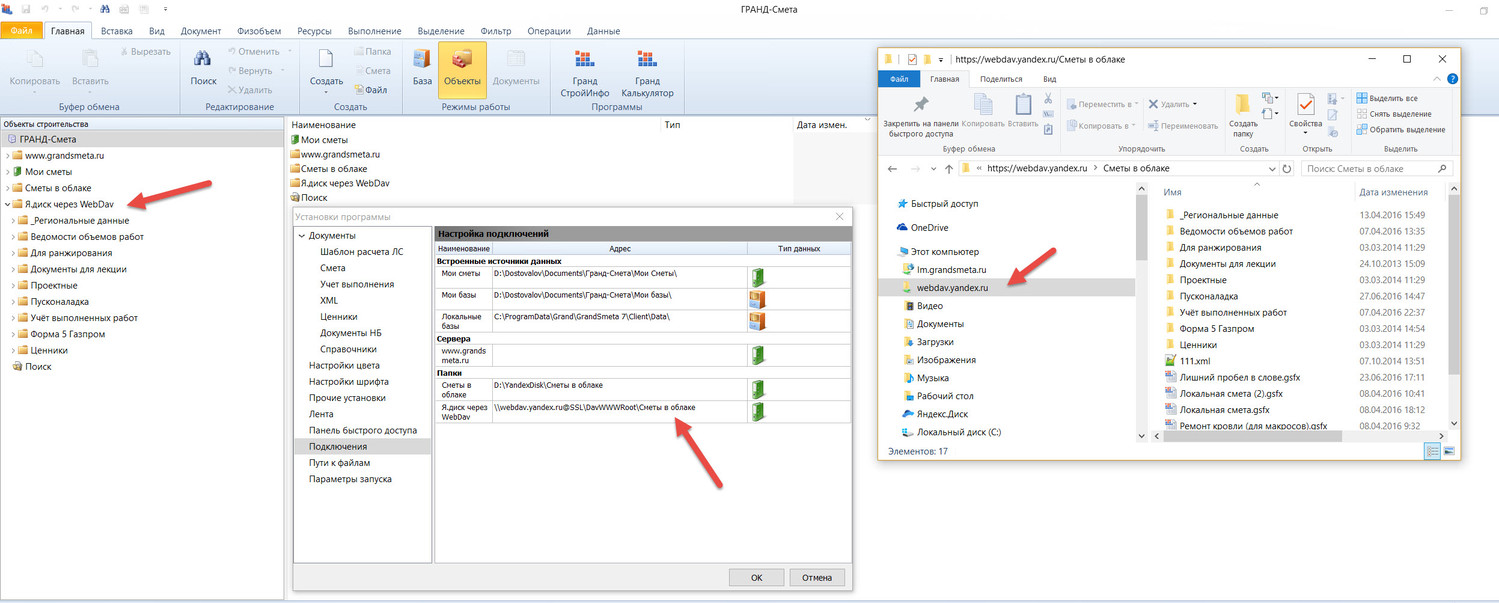This screenshot has width=1499, height=603.
Task: Click data type icon for Локальные базы row
Action: (x=757, y=321)
